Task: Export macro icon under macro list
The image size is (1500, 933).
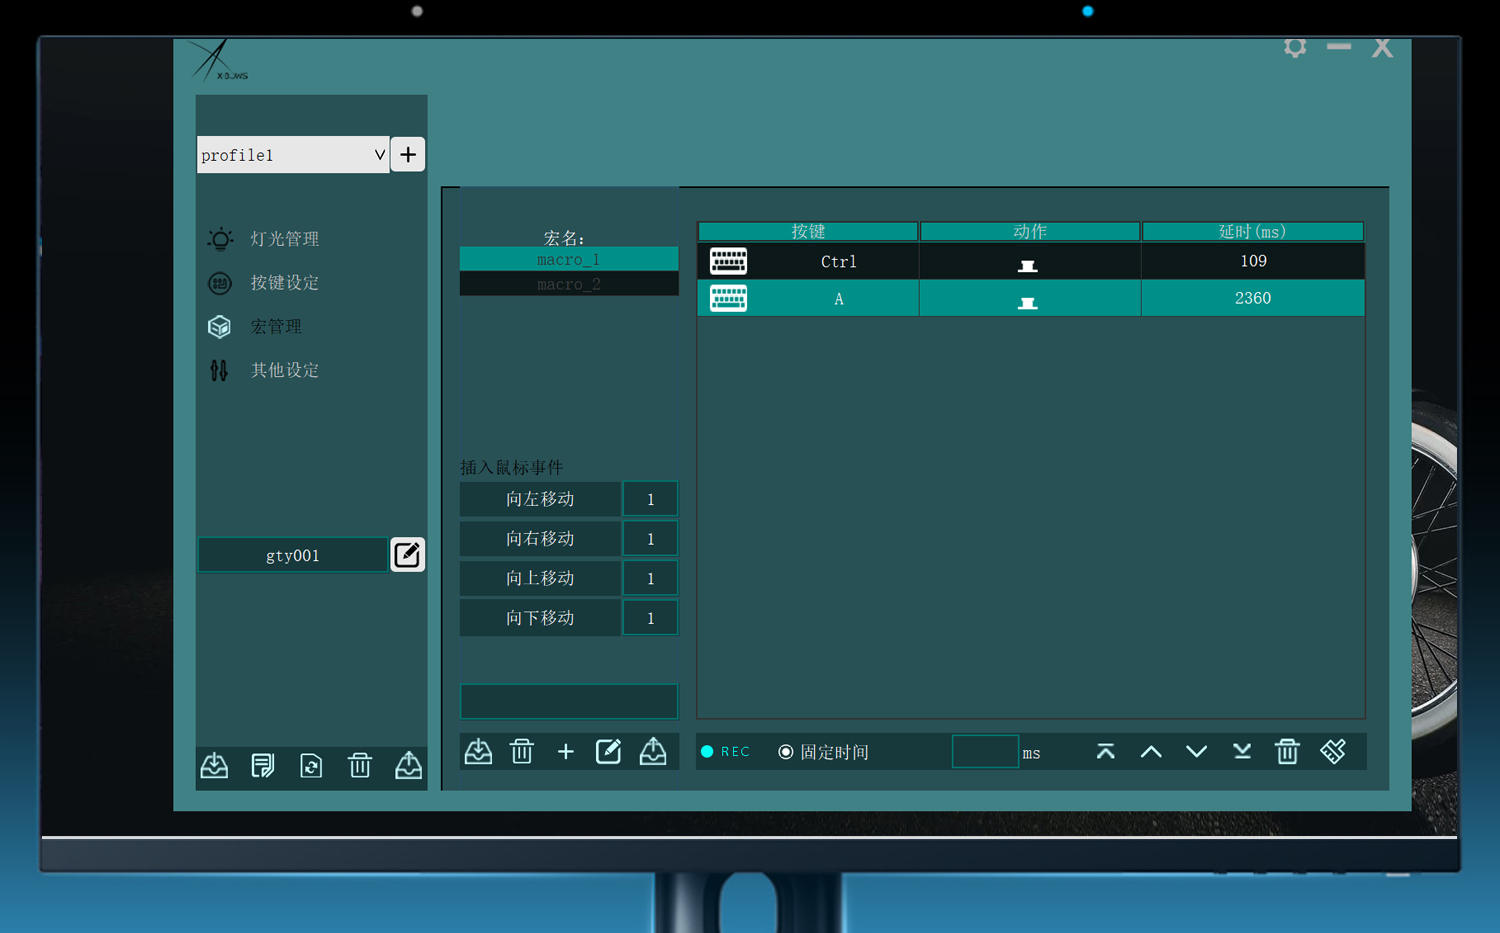Action: pyautogui.click(x=653, y=751)
